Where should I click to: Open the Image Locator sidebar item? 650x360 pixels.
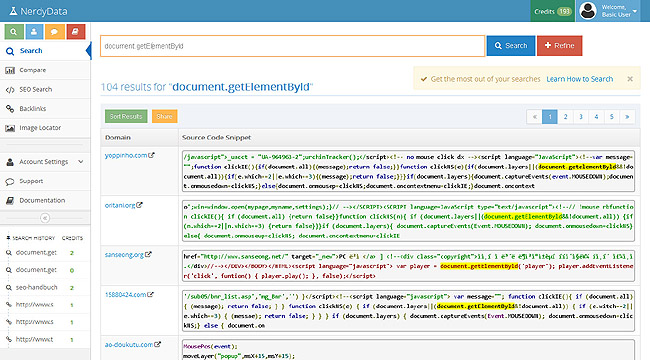click(45, 128)
